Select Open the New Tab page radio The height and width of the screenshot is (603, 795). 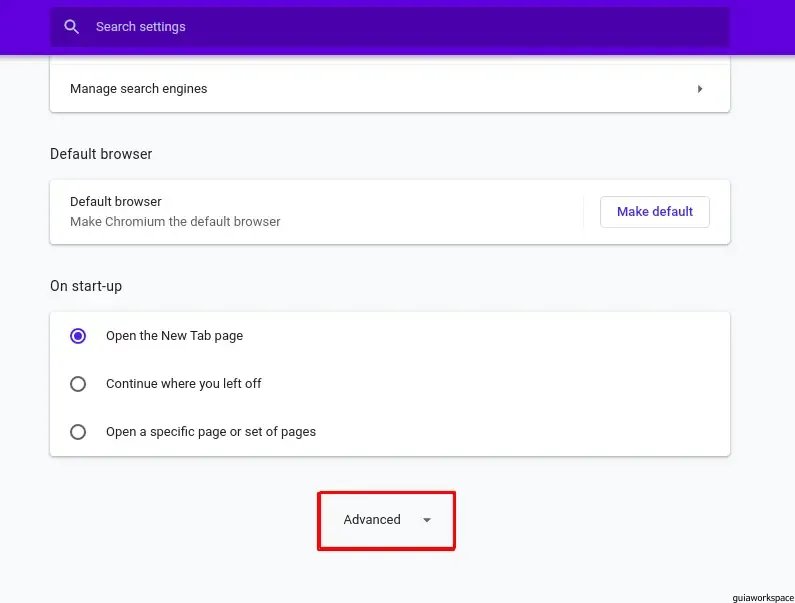coord(78,336)
